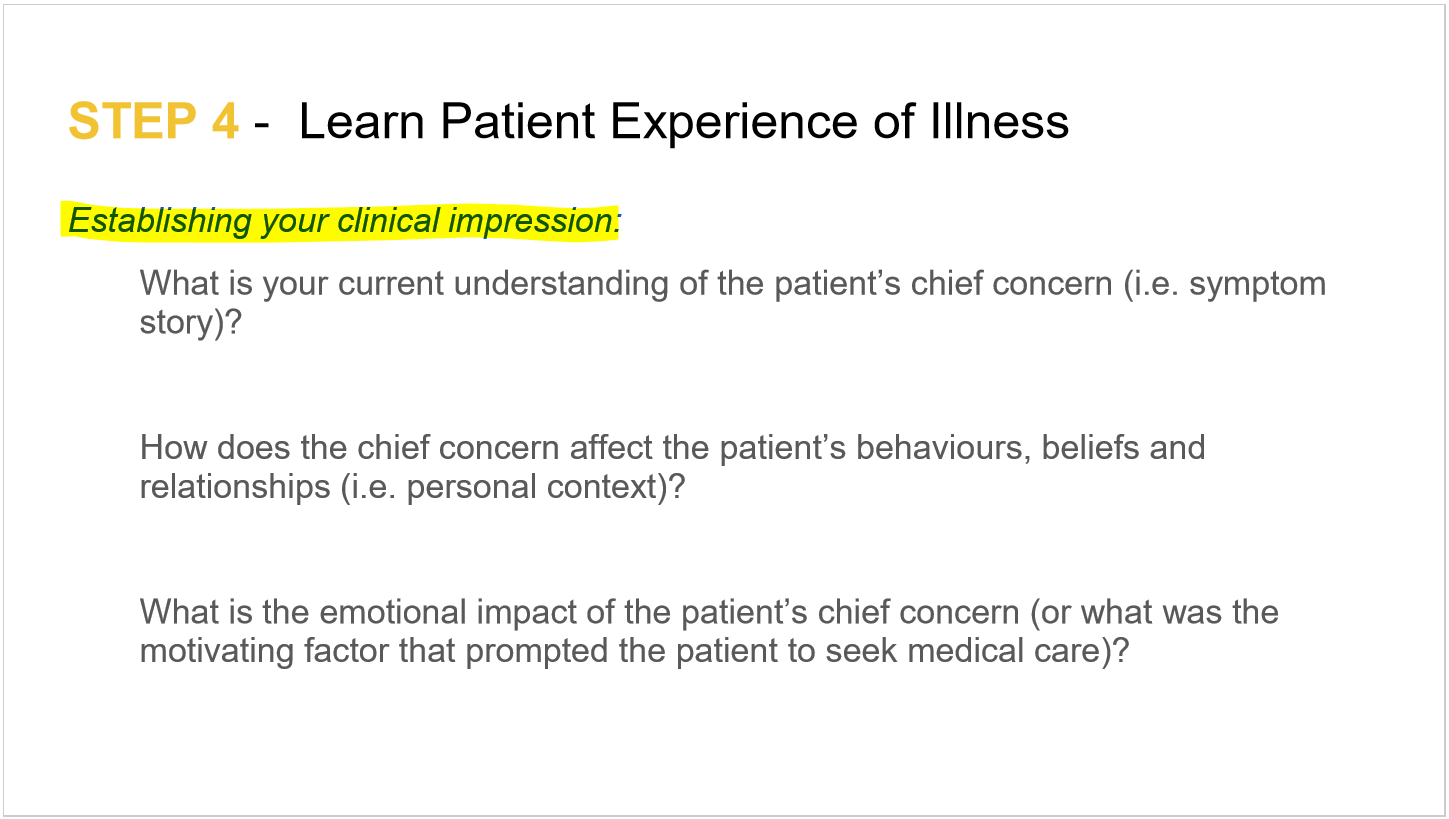The height and width of the screenshot is (819, 1449).
Task: Select the word "Learn" in the title
Action: tap(362, 122)
